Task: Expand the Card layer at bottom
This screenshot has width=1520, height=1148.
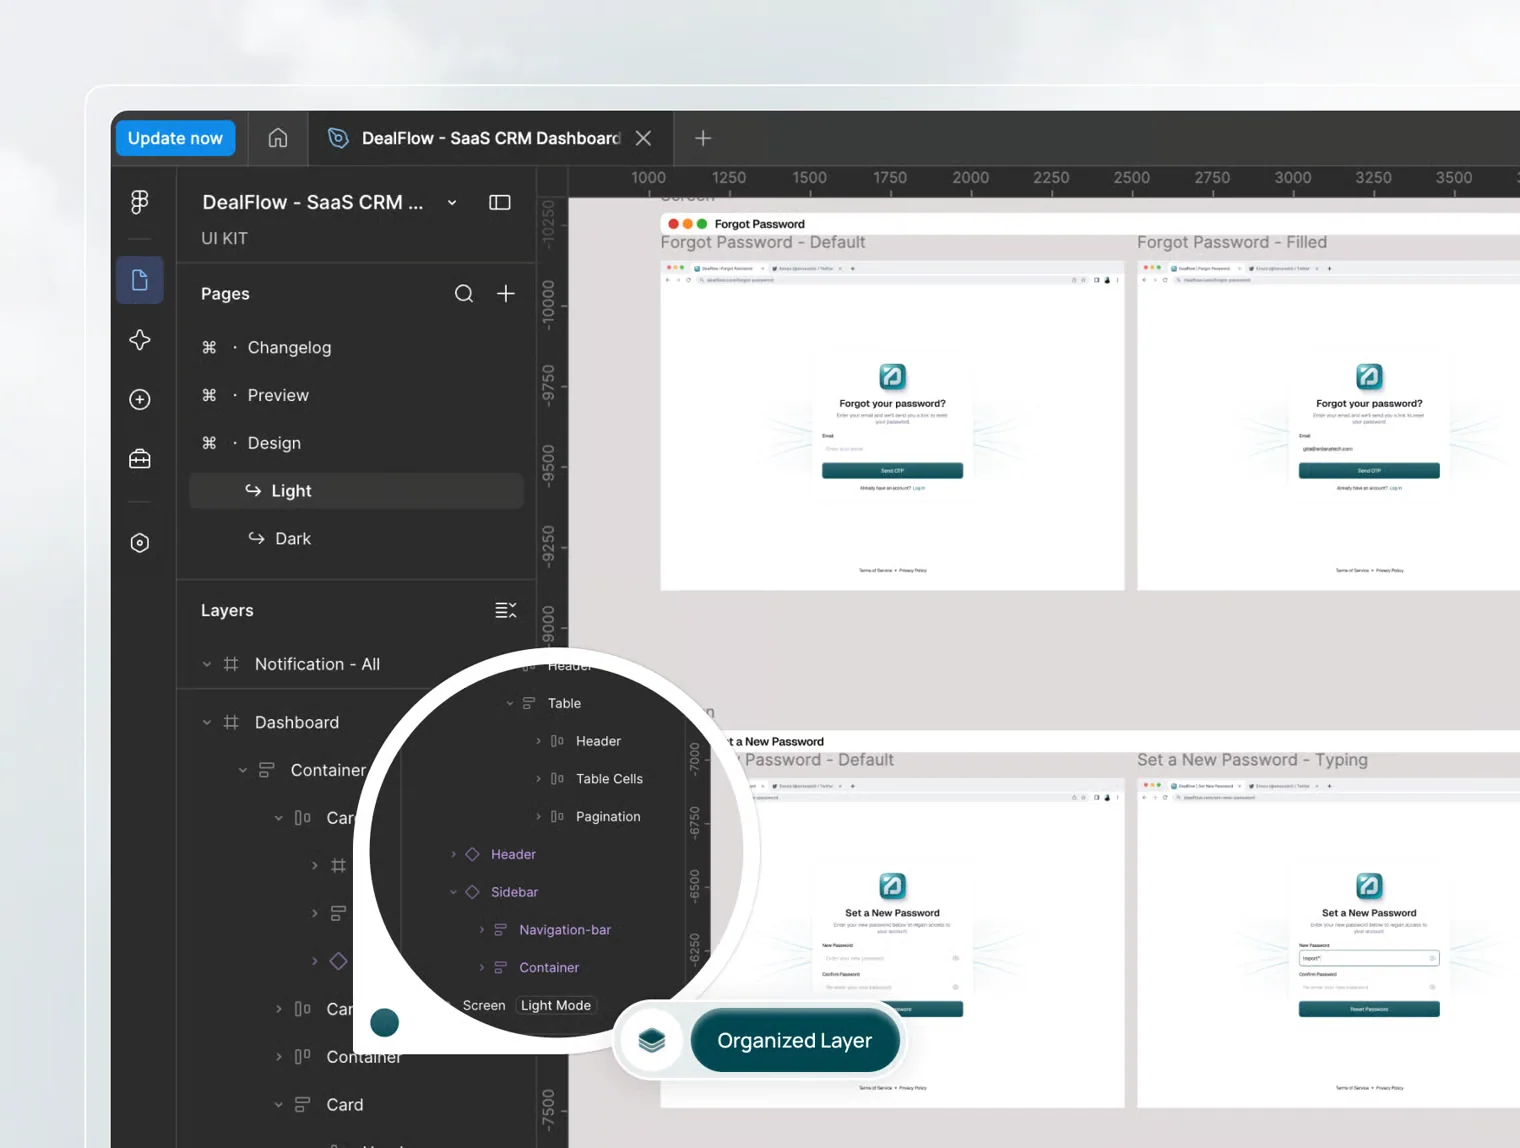Action: coord(279,1105)
